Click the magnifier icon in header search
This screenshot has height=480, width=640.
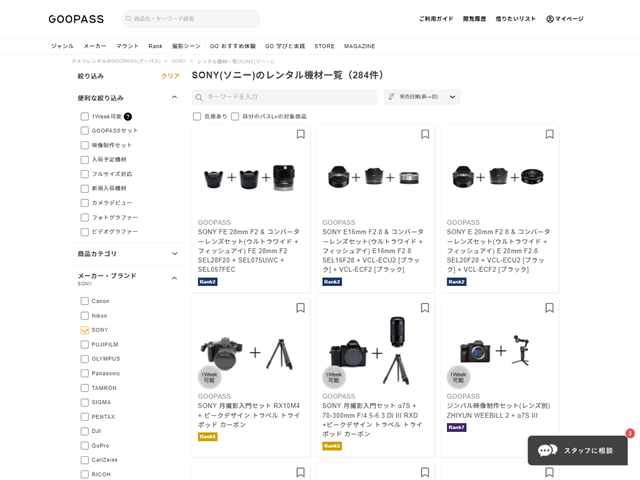pos(128,19)
